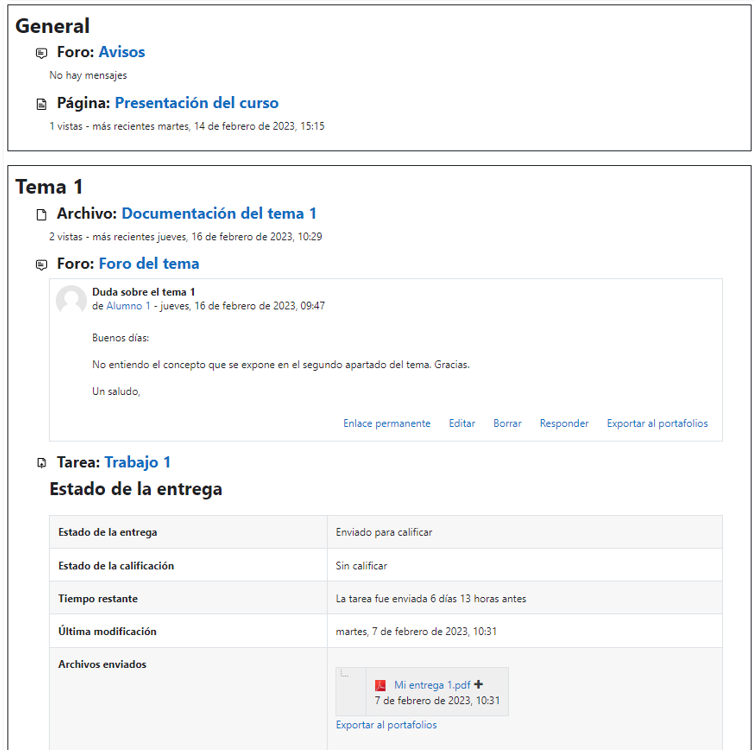Click the page icon beside Presentación del curso
754x750 pixels.
click(41, 104)
